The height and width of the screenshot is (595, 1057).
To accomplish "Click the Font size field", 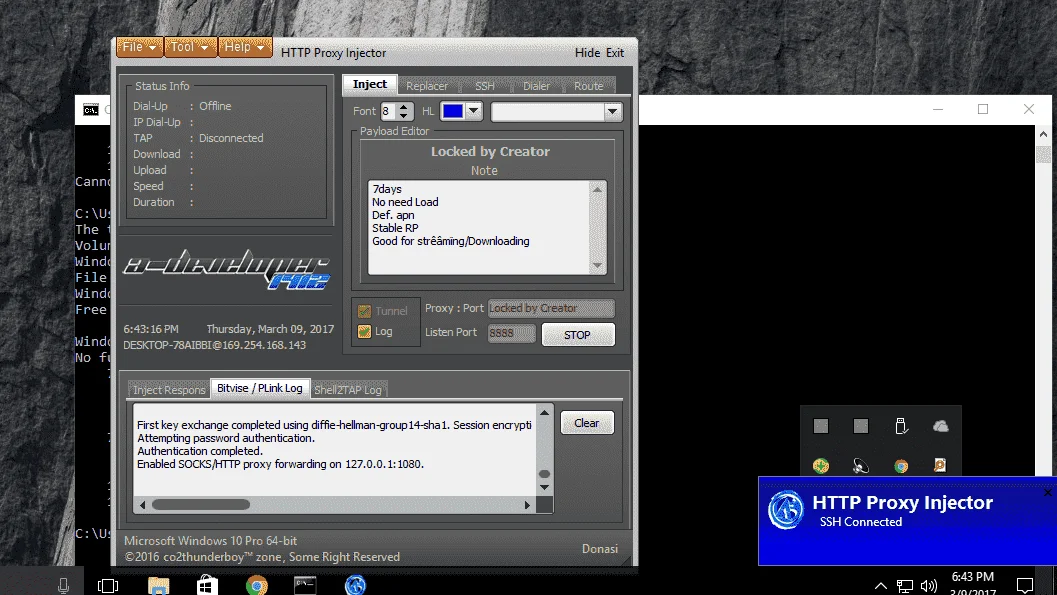I will click(389, 111).
